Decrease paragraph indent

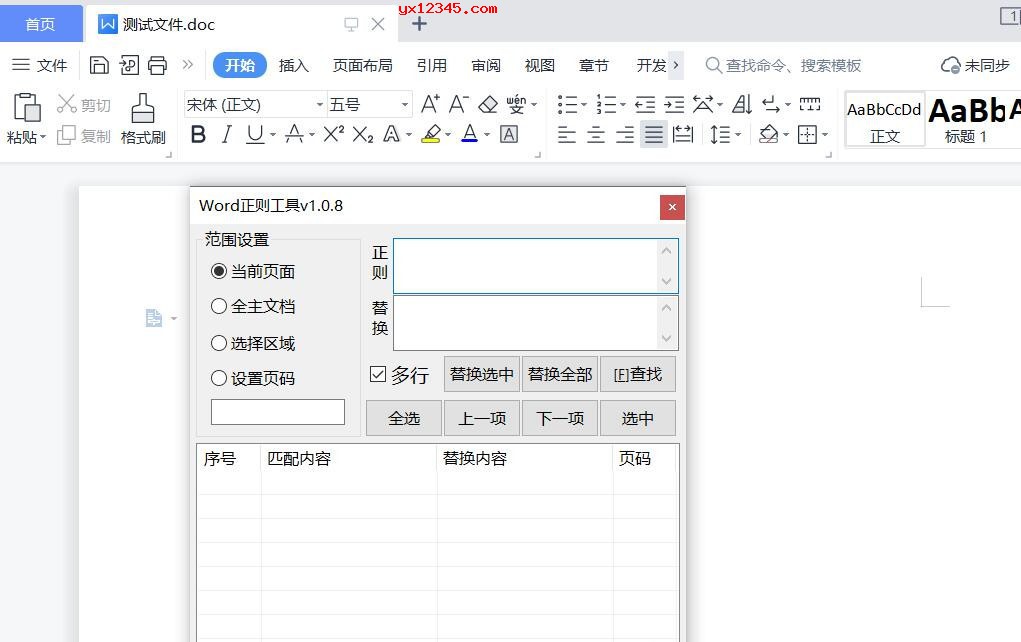click(645, 104)
